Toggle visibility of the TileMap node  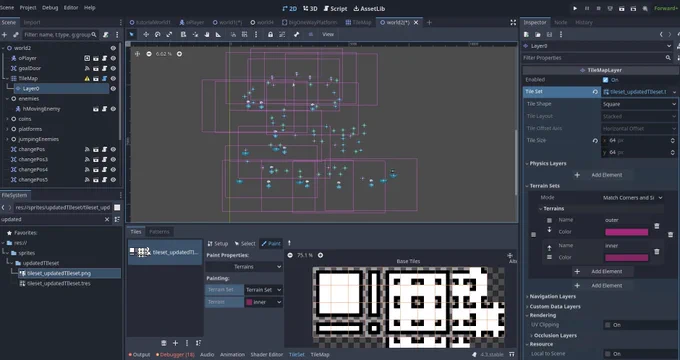[x=113, y=79]
